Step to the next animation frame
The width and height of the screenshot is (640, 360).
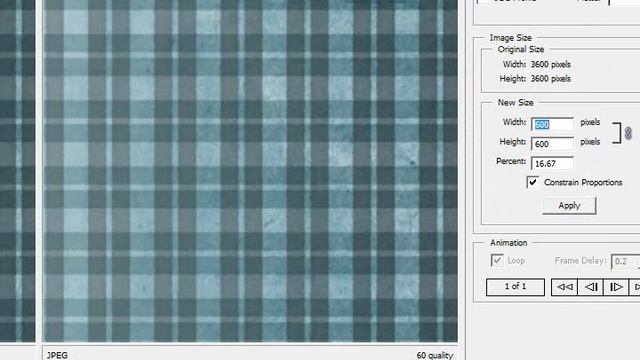pyautogui.click(x=616, y=287)
